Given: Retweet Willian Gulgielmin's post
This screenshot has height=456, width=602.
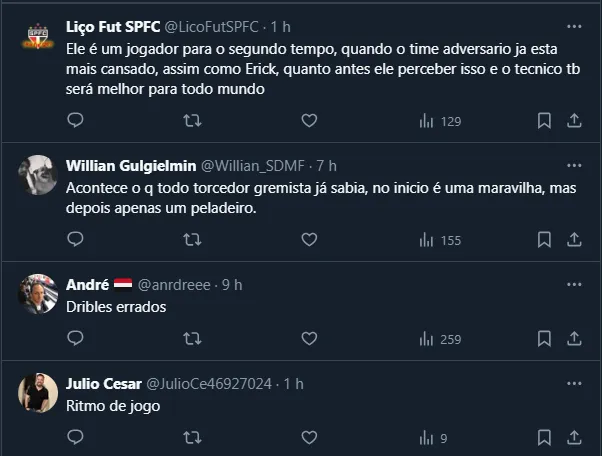Looking at the screenshot, I should coord(192,239).
